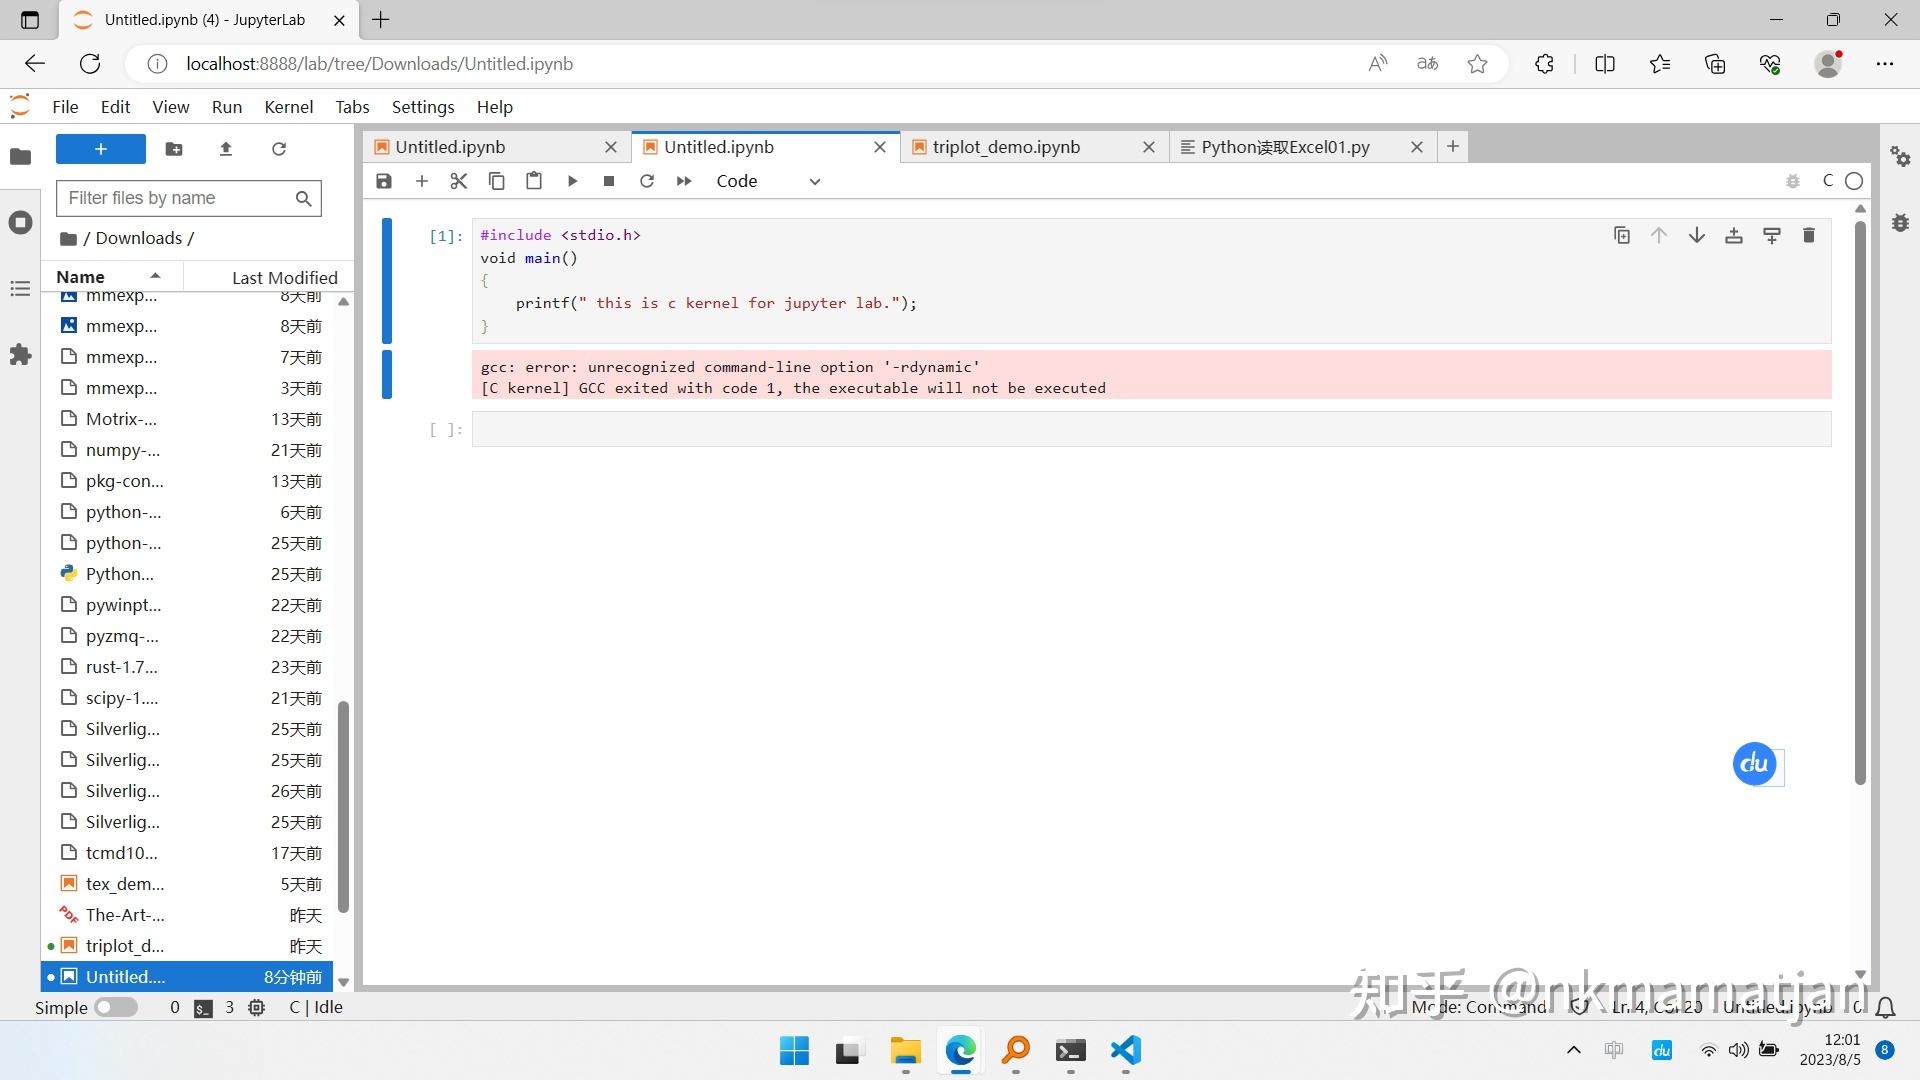Screen dimensions: 1920x1080
Task: Cut the selected cell with scissors icon
Action: (458, 181)
